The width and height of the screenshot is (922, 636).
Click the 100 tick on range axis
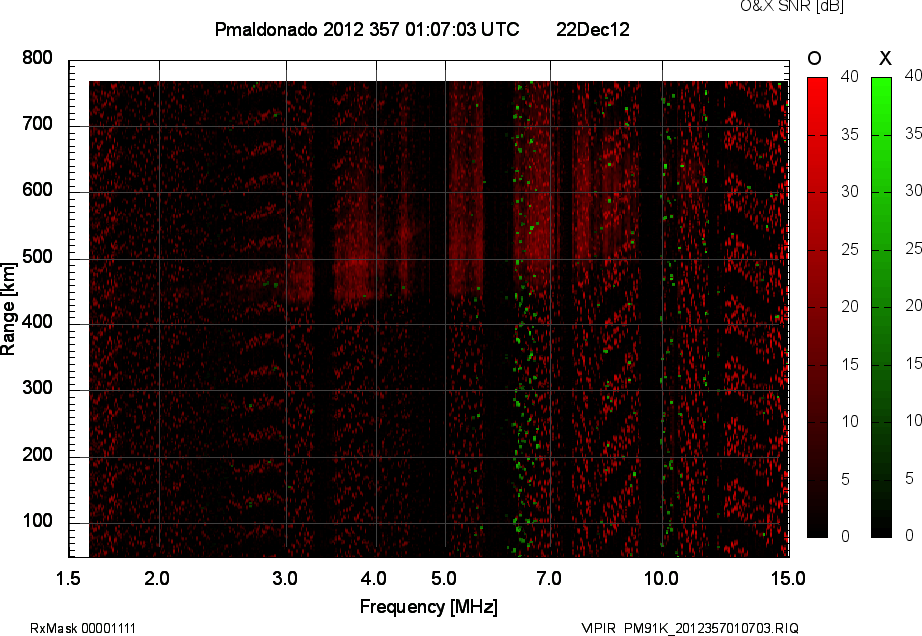(x=38, y=522)
